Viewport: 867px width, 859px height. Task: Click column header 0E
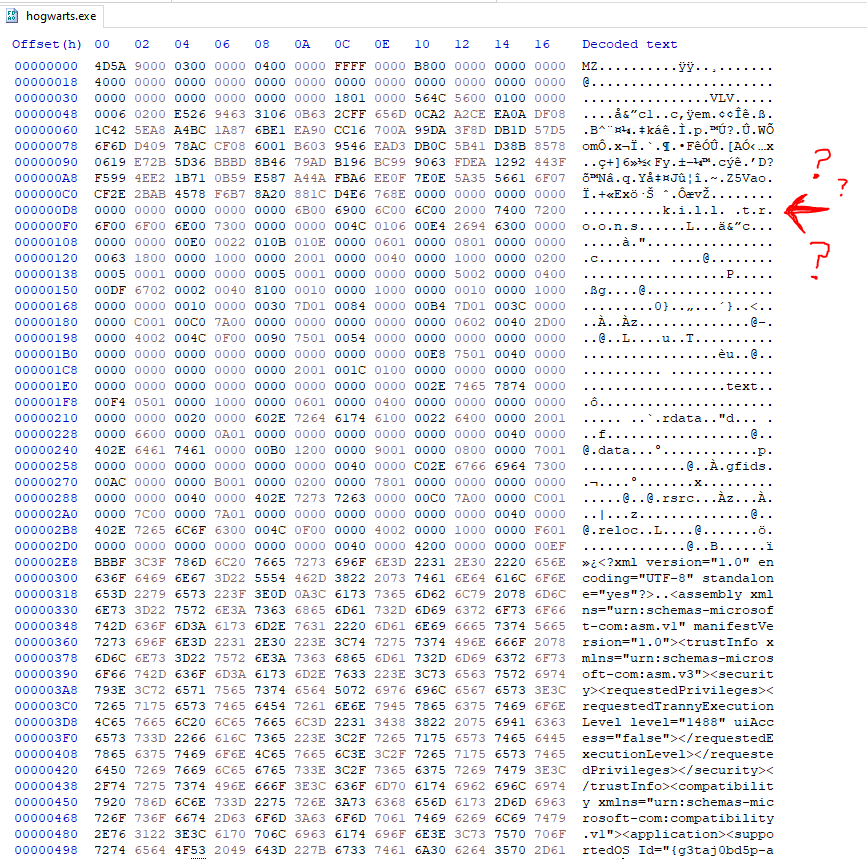(x=382, y=44)
